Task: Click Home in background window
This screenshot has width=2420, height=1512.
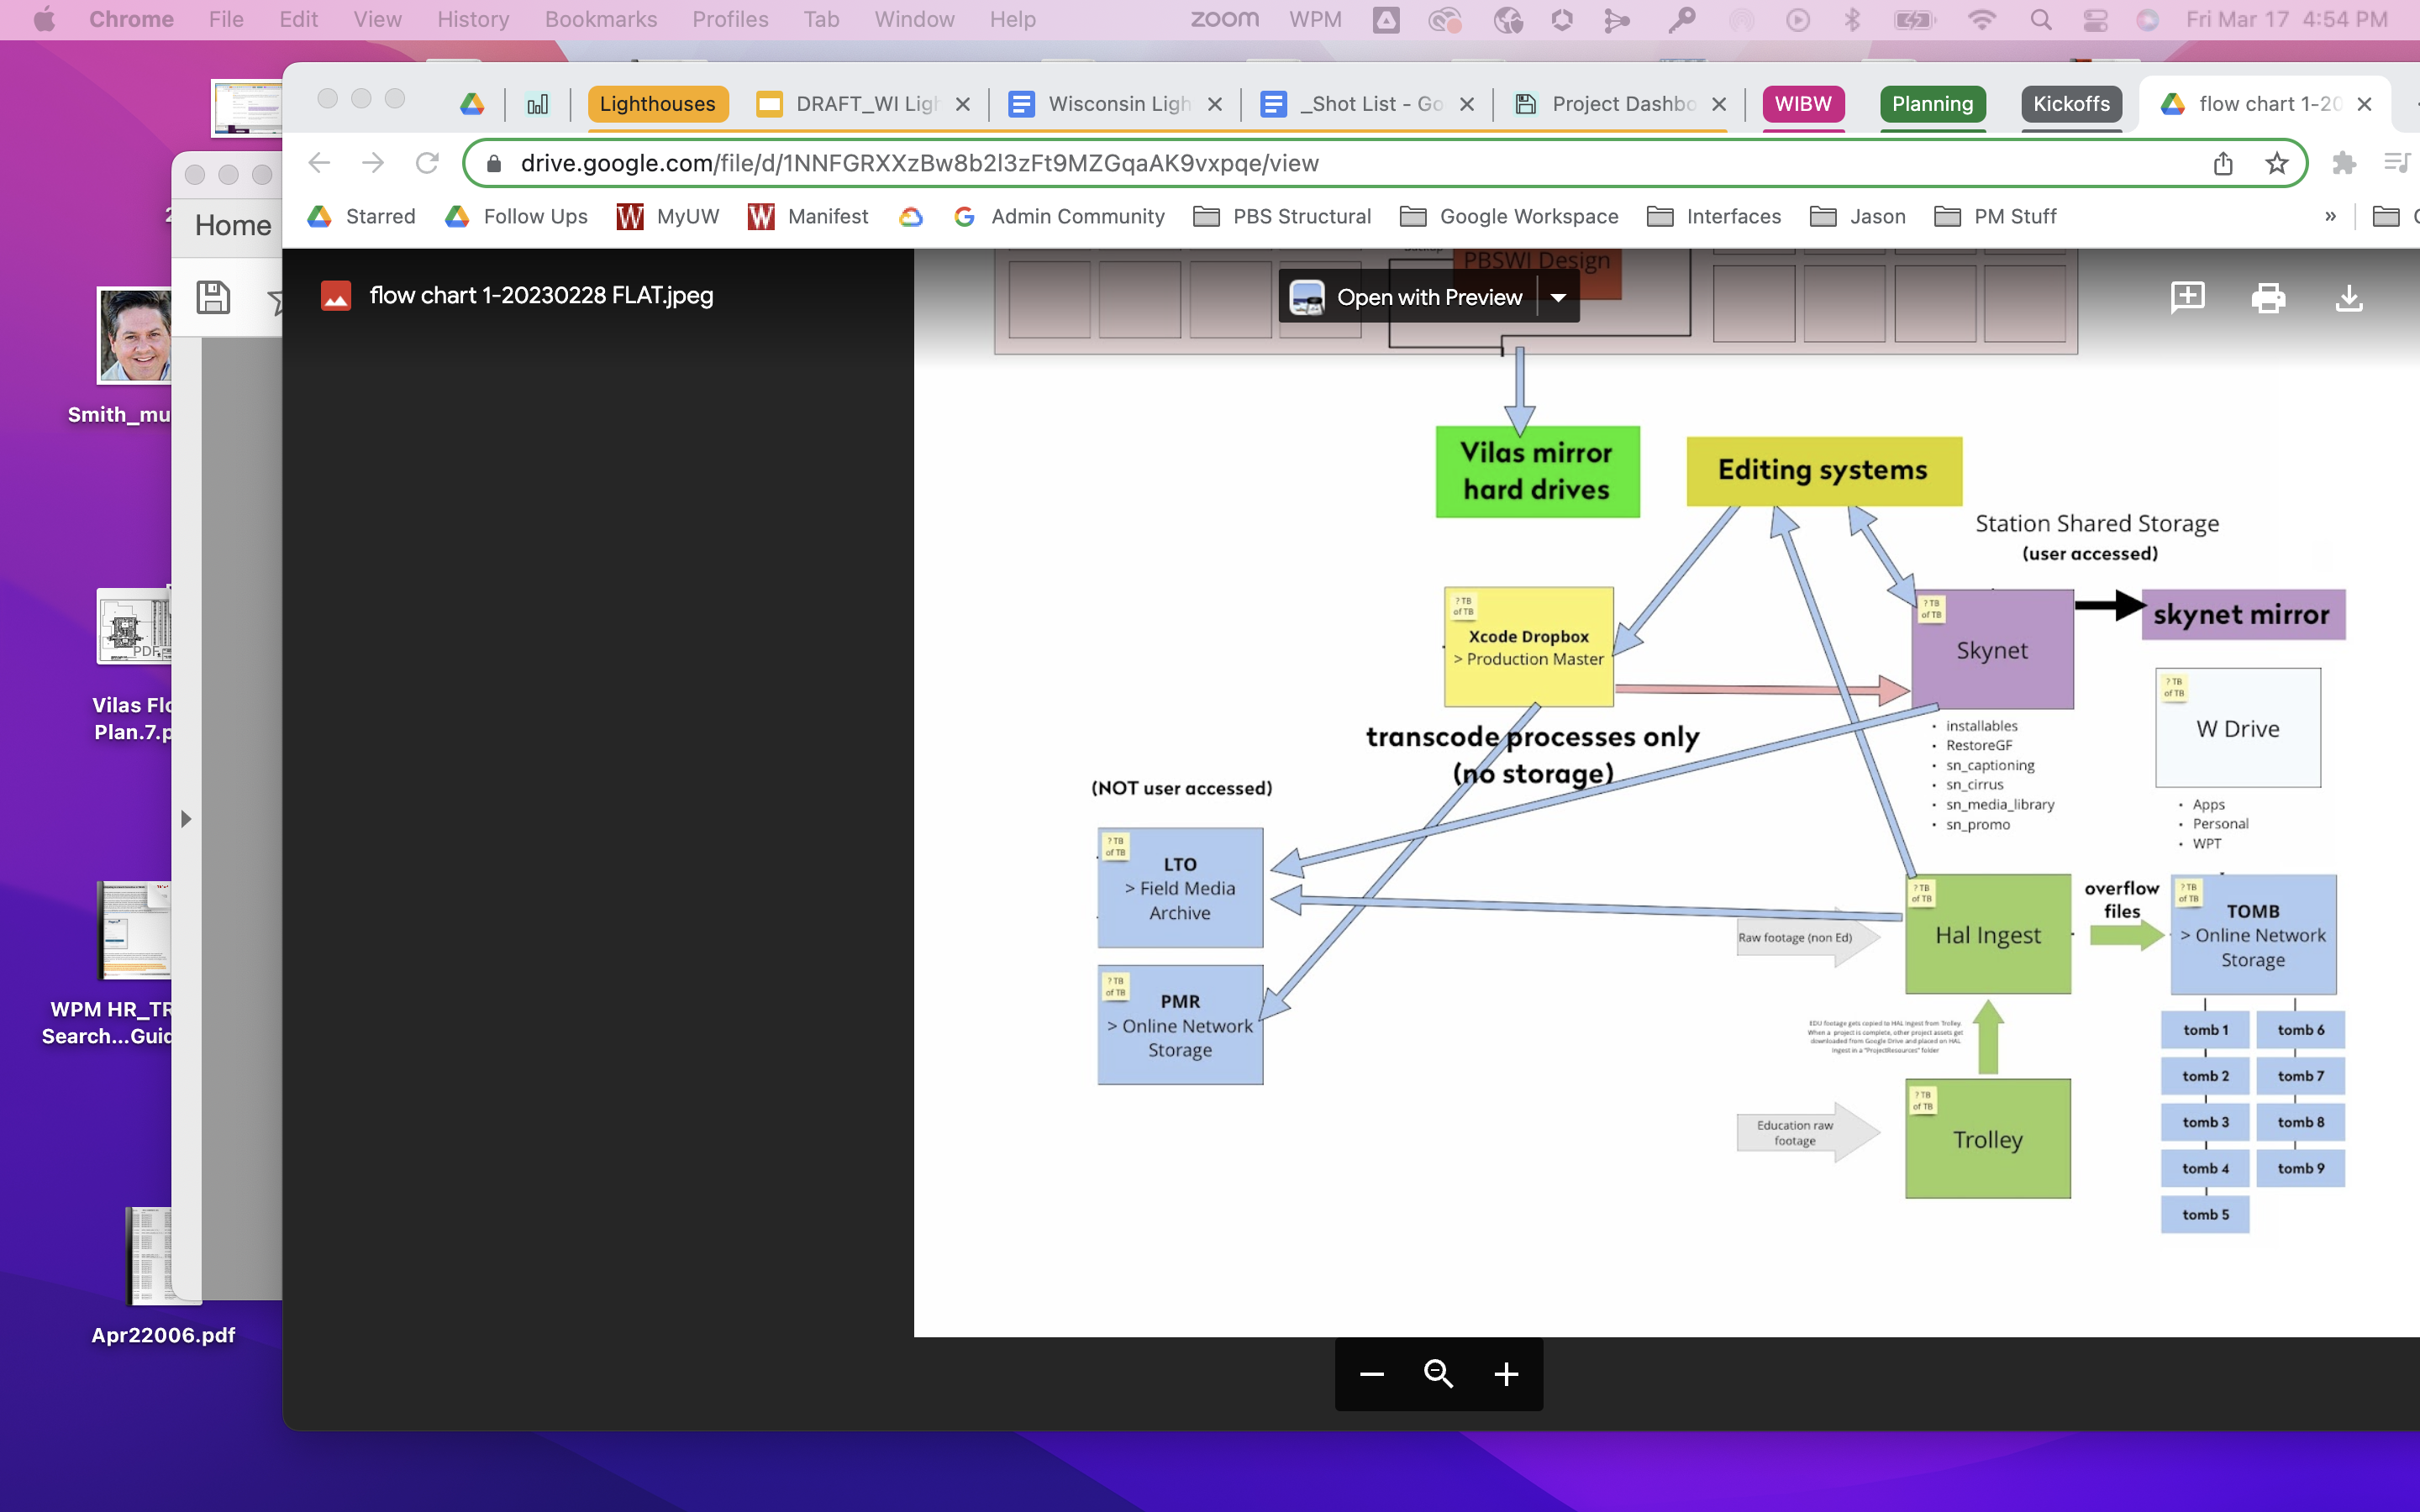Action: pos(233,225)
